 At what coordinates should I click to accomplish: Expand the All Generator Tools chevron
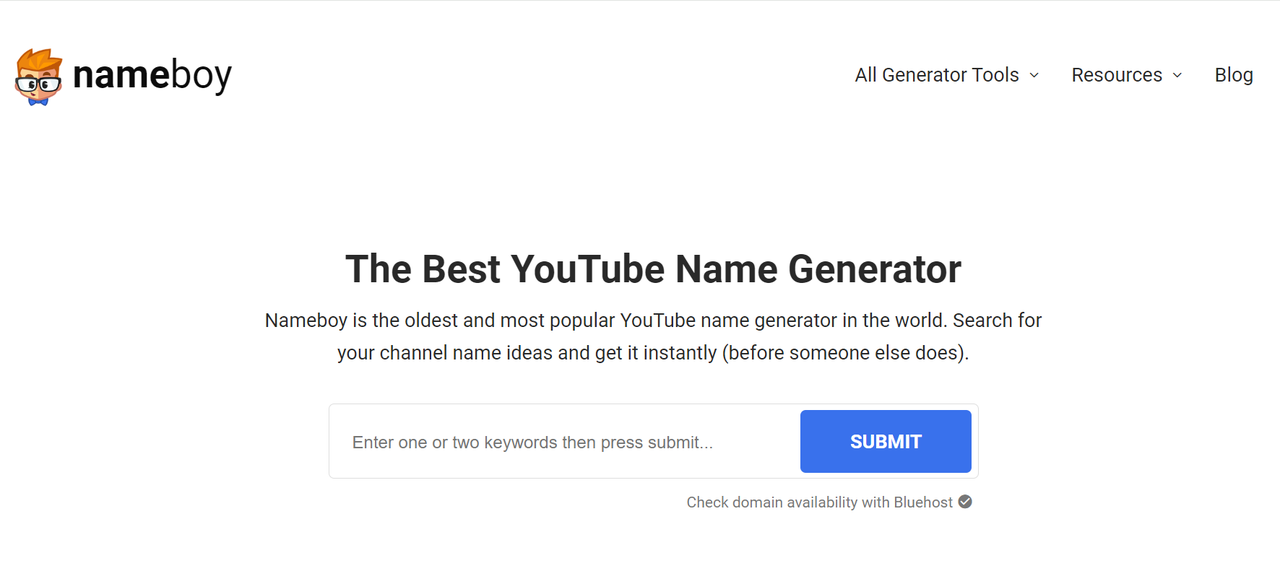click(x=1034, y=75)
